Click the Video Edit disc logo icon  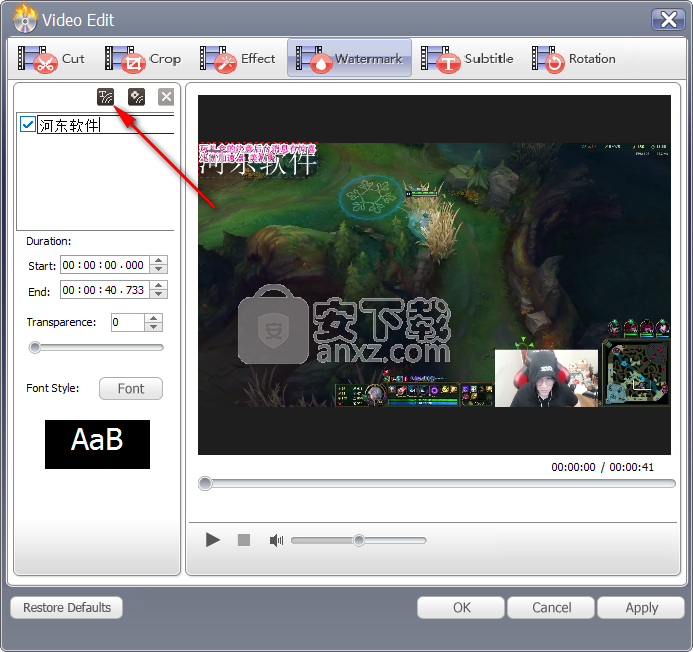(x=25, y=19)
